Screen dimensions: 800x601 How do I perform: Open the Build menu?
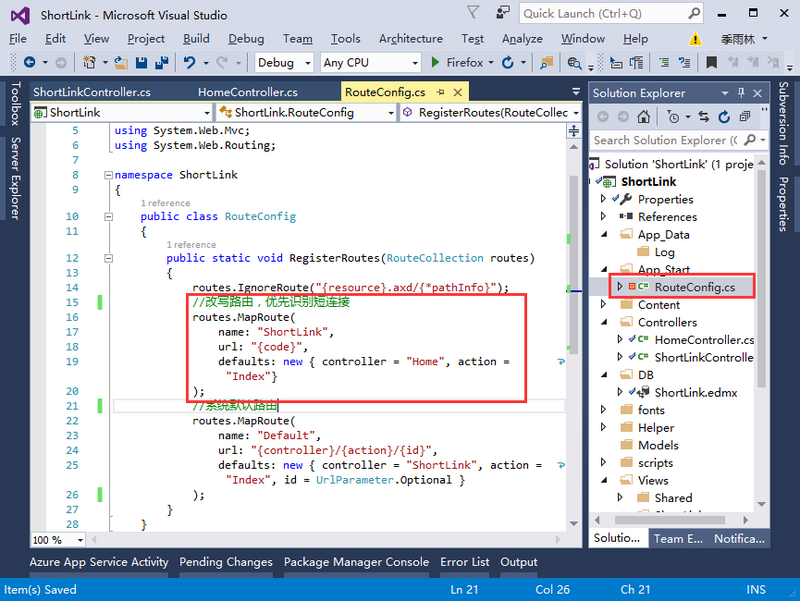196,39
